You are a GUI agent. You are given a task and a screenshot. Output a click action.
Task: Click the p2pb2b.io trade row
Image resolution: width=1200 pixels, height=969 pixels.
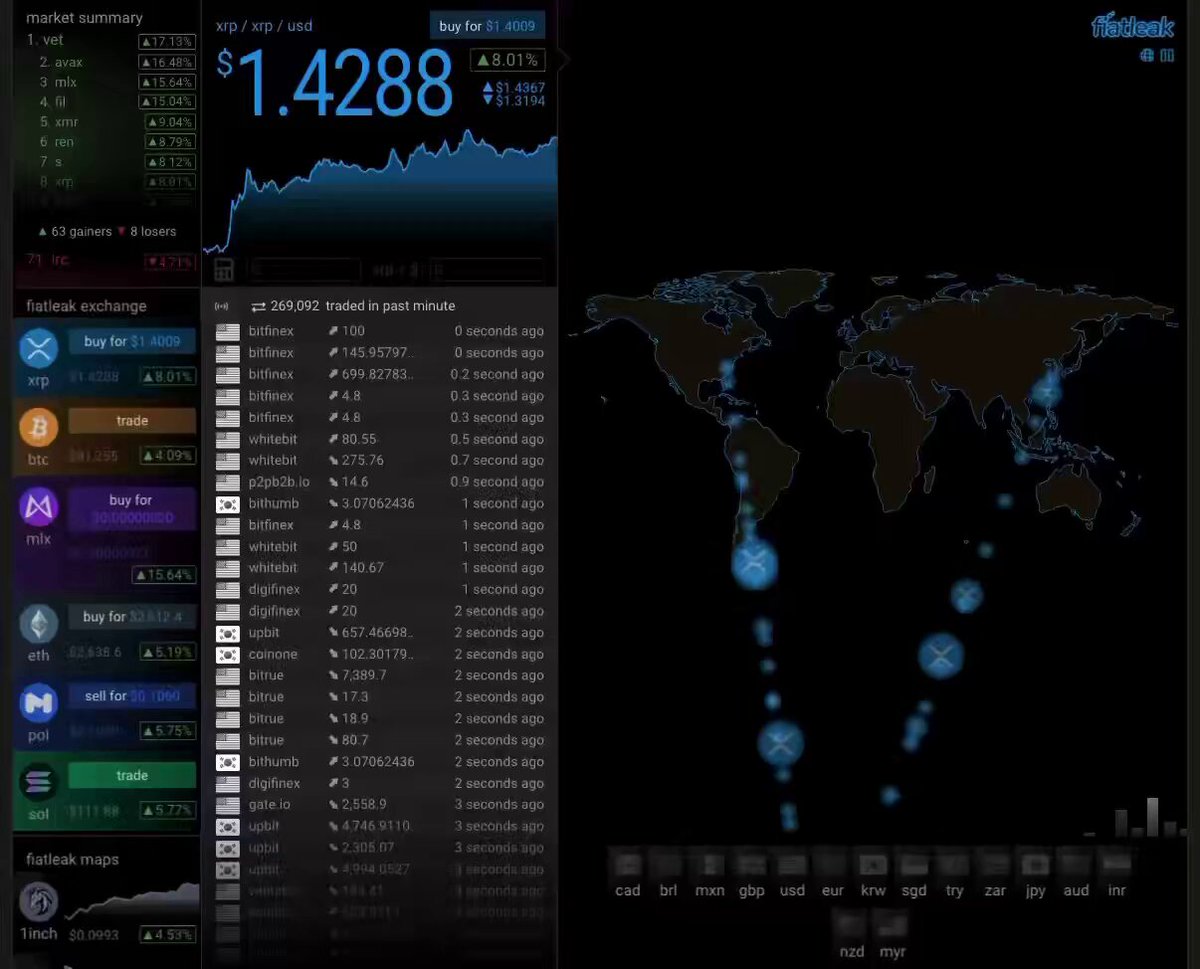tap(380, 482)
